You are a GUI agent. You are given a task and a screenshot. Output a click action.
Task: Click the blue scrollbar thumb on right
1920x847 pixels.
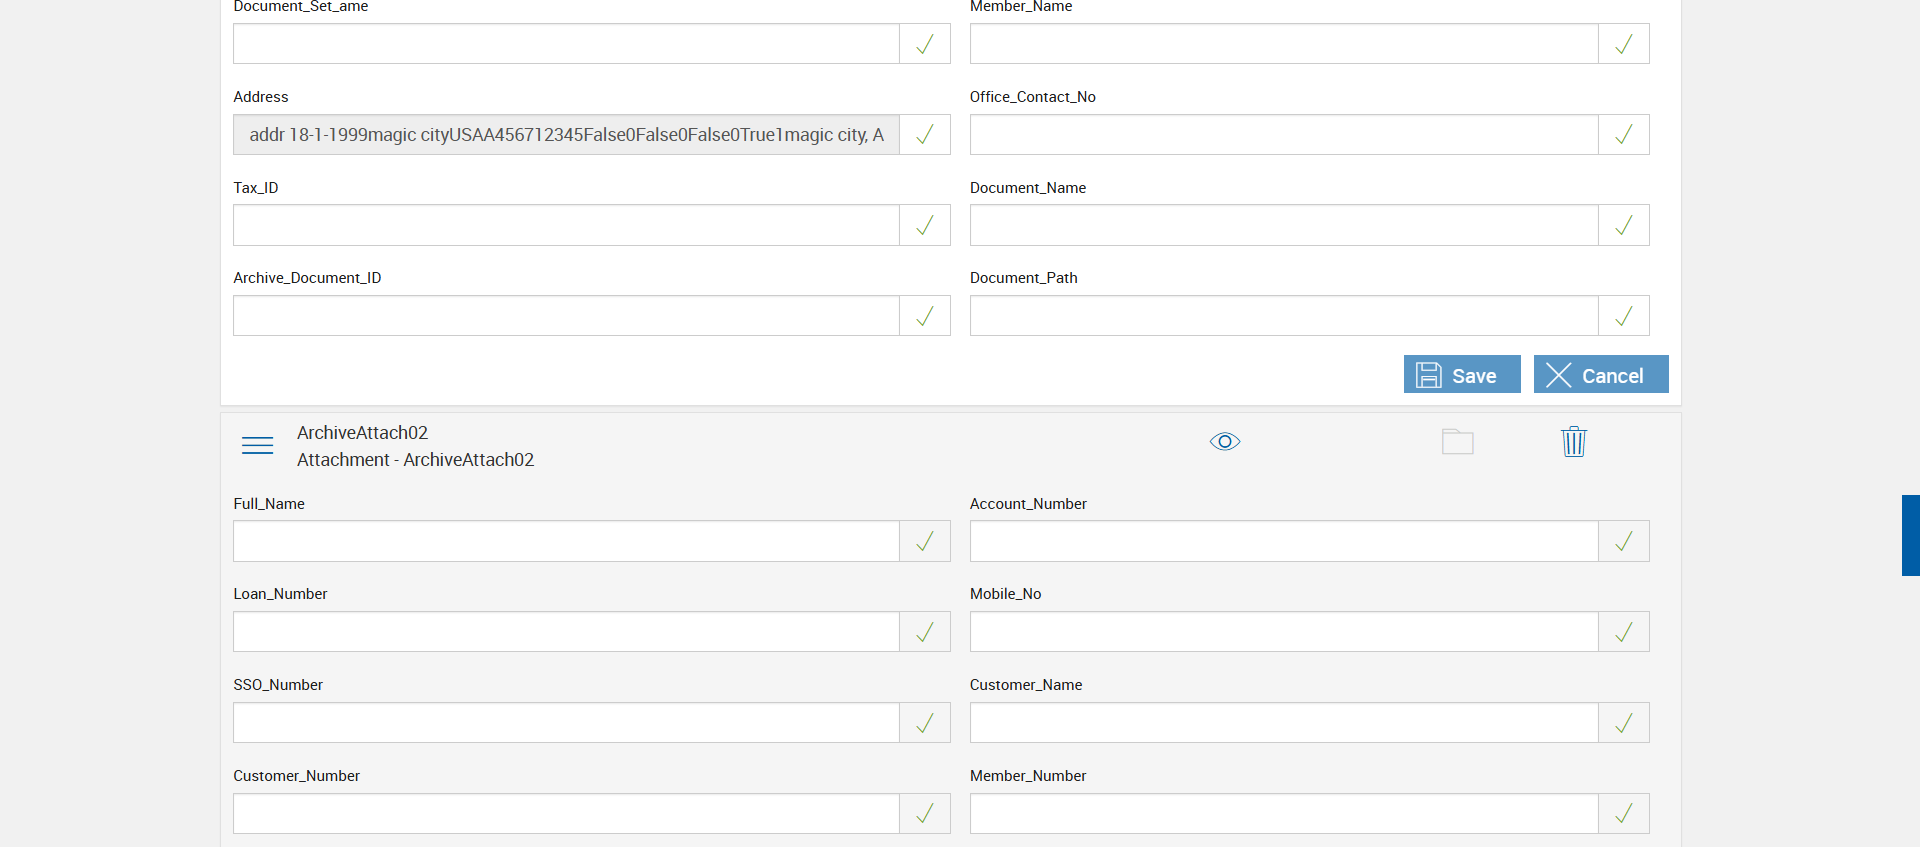point(1910,535)
